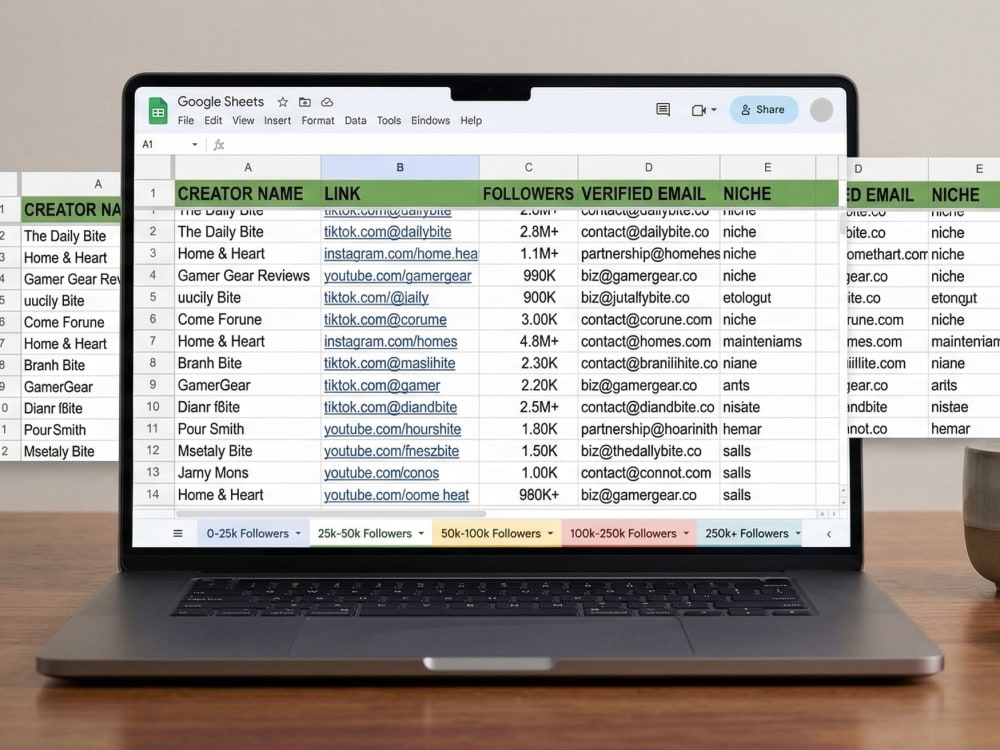Click the CREATOR NAME header cell on laptop

click(247, 194)
